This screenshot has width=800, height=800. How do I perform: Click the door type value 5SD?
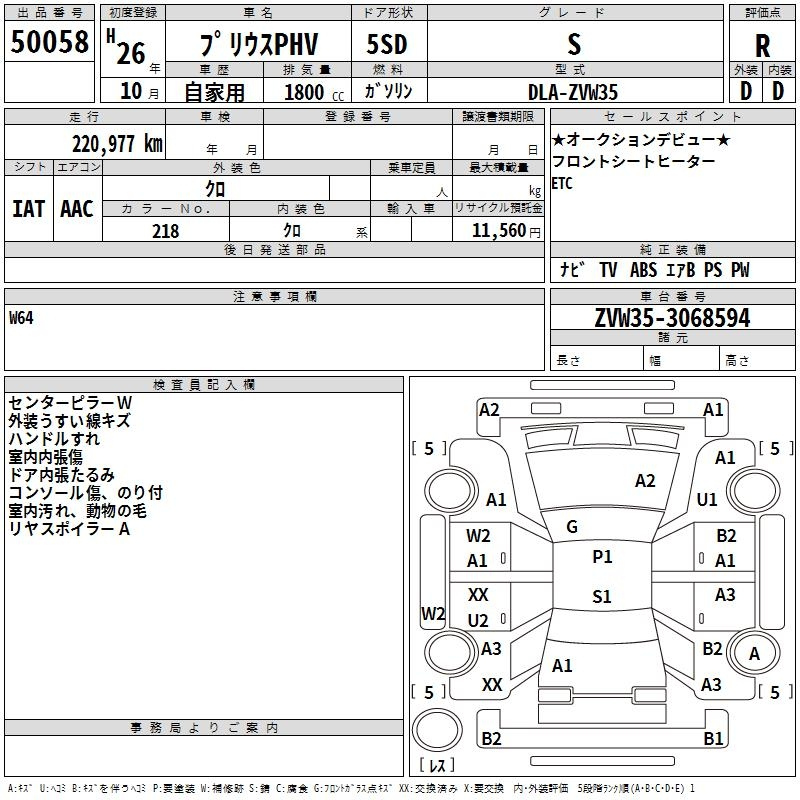click(387, 44)
